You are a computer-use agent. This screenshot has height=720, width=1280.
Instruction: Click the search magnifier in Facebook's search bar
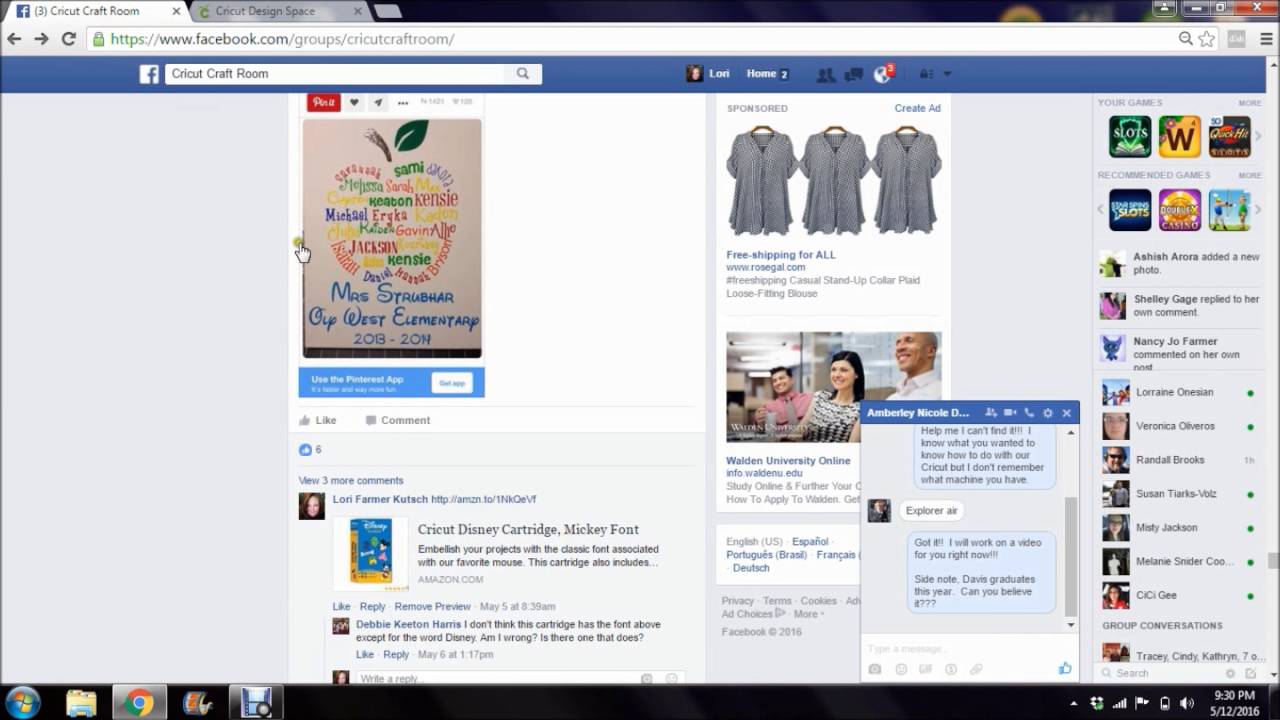[523, 74]
